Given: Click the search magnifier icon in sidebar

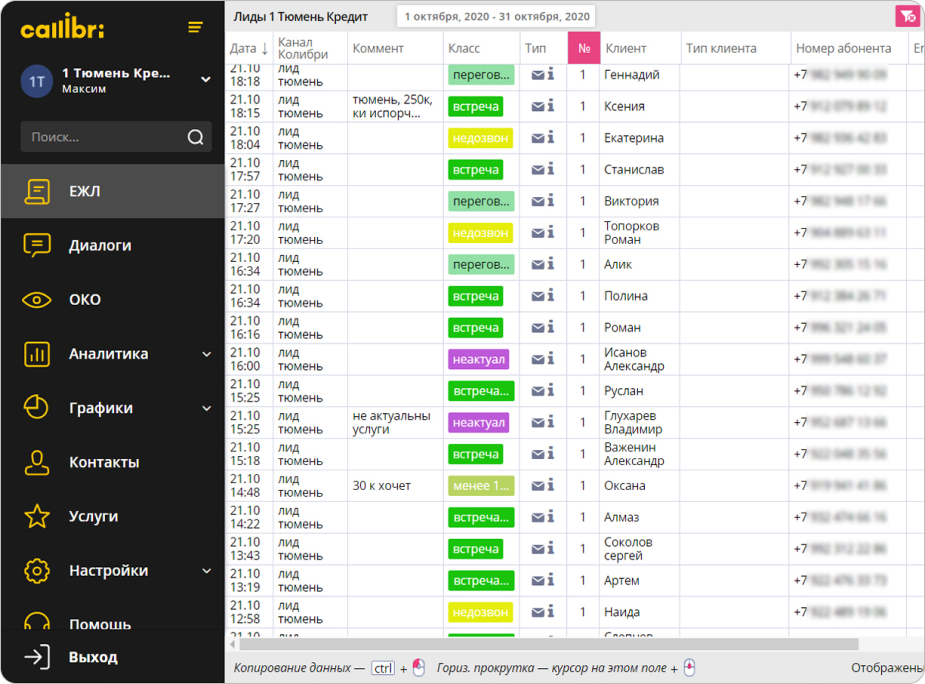Looking at the screenshot, I should 195,138.
